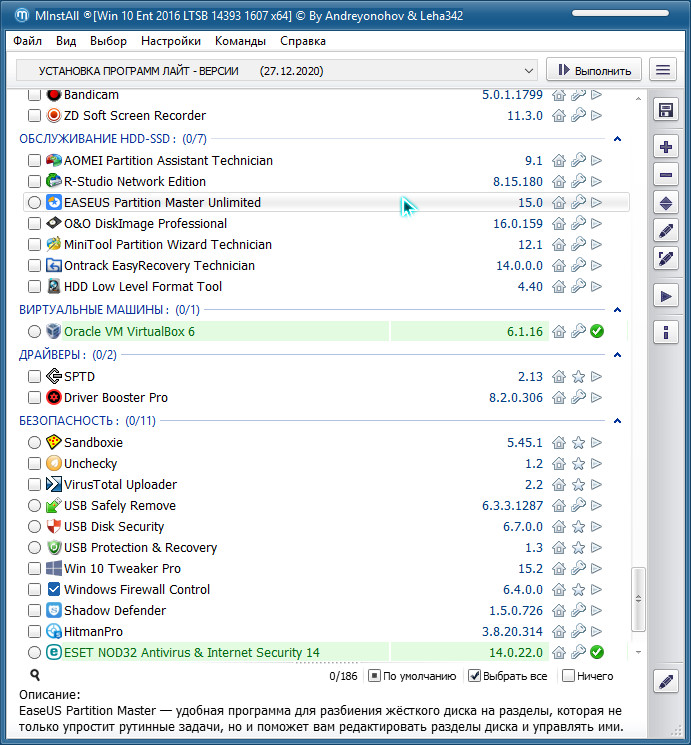Select USB Protection & Recovery entry
This screenshot has width=691, height=745.
tap(140, 548)
